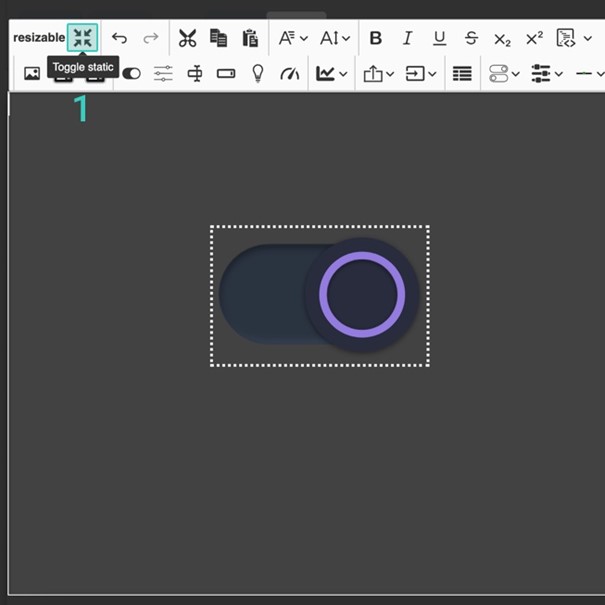This screenshot has width=605, height=605.
Task: Undo the last action
Action: point(119,38)
